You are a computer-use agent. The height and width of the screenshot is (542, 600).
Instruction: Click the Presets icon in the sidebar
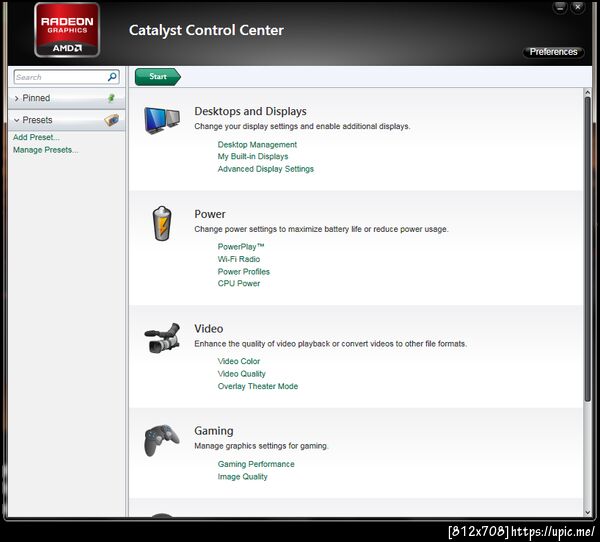pos(111,120)
